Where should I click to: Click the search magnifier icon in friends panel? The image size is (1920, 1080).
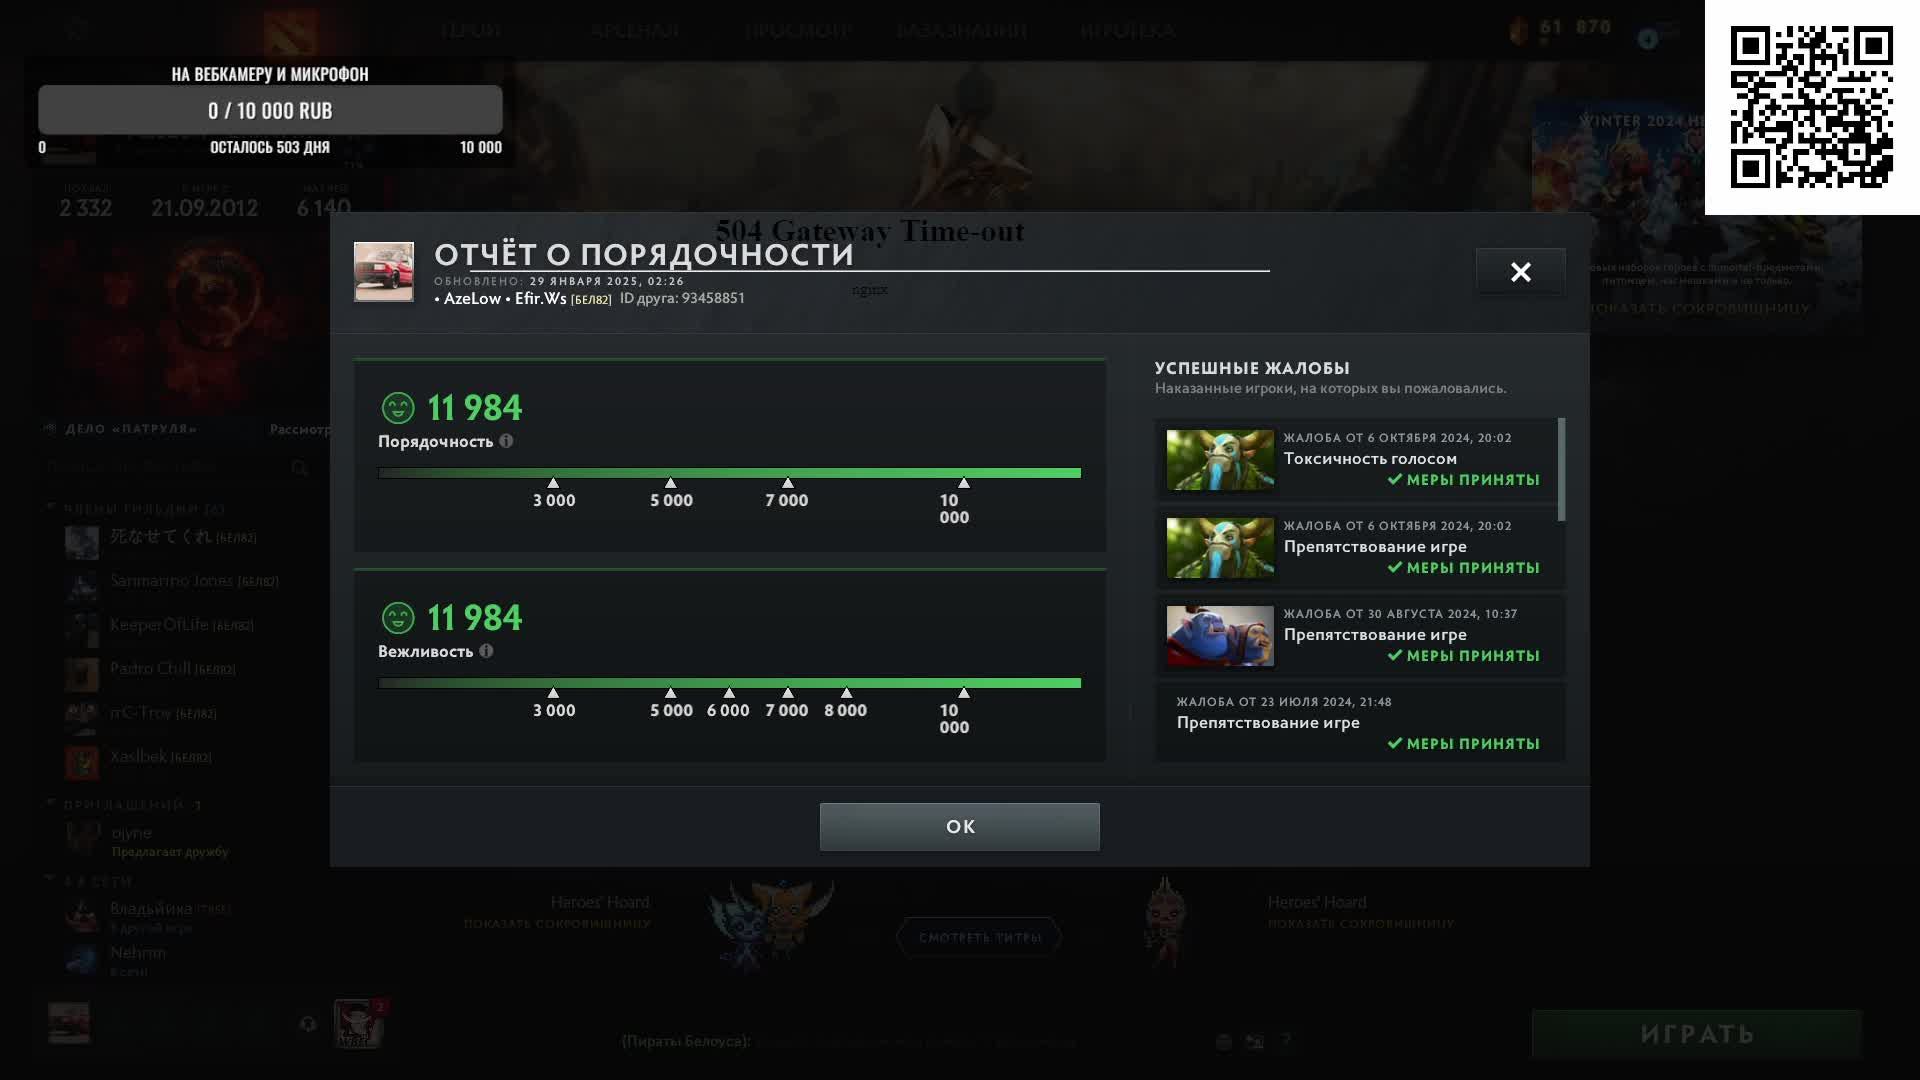299,468
